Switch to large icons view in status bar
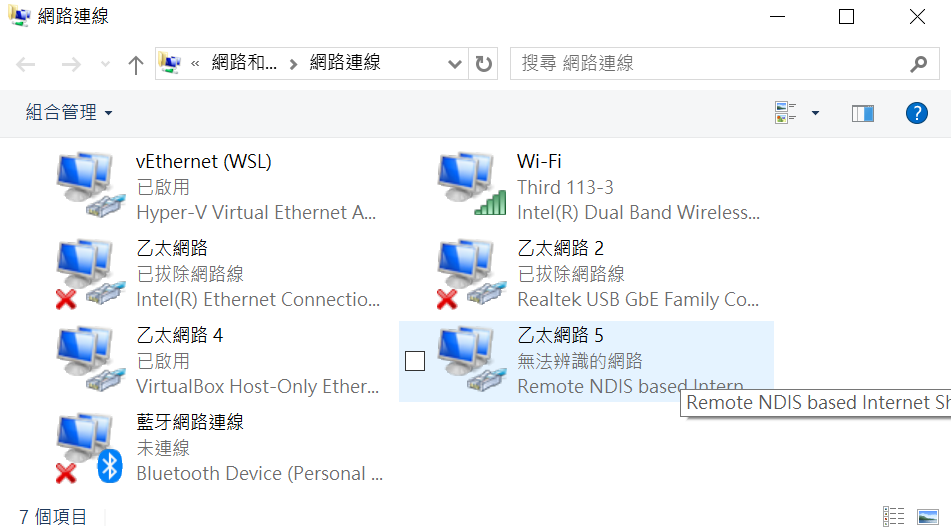 click(x=928, y=516)
